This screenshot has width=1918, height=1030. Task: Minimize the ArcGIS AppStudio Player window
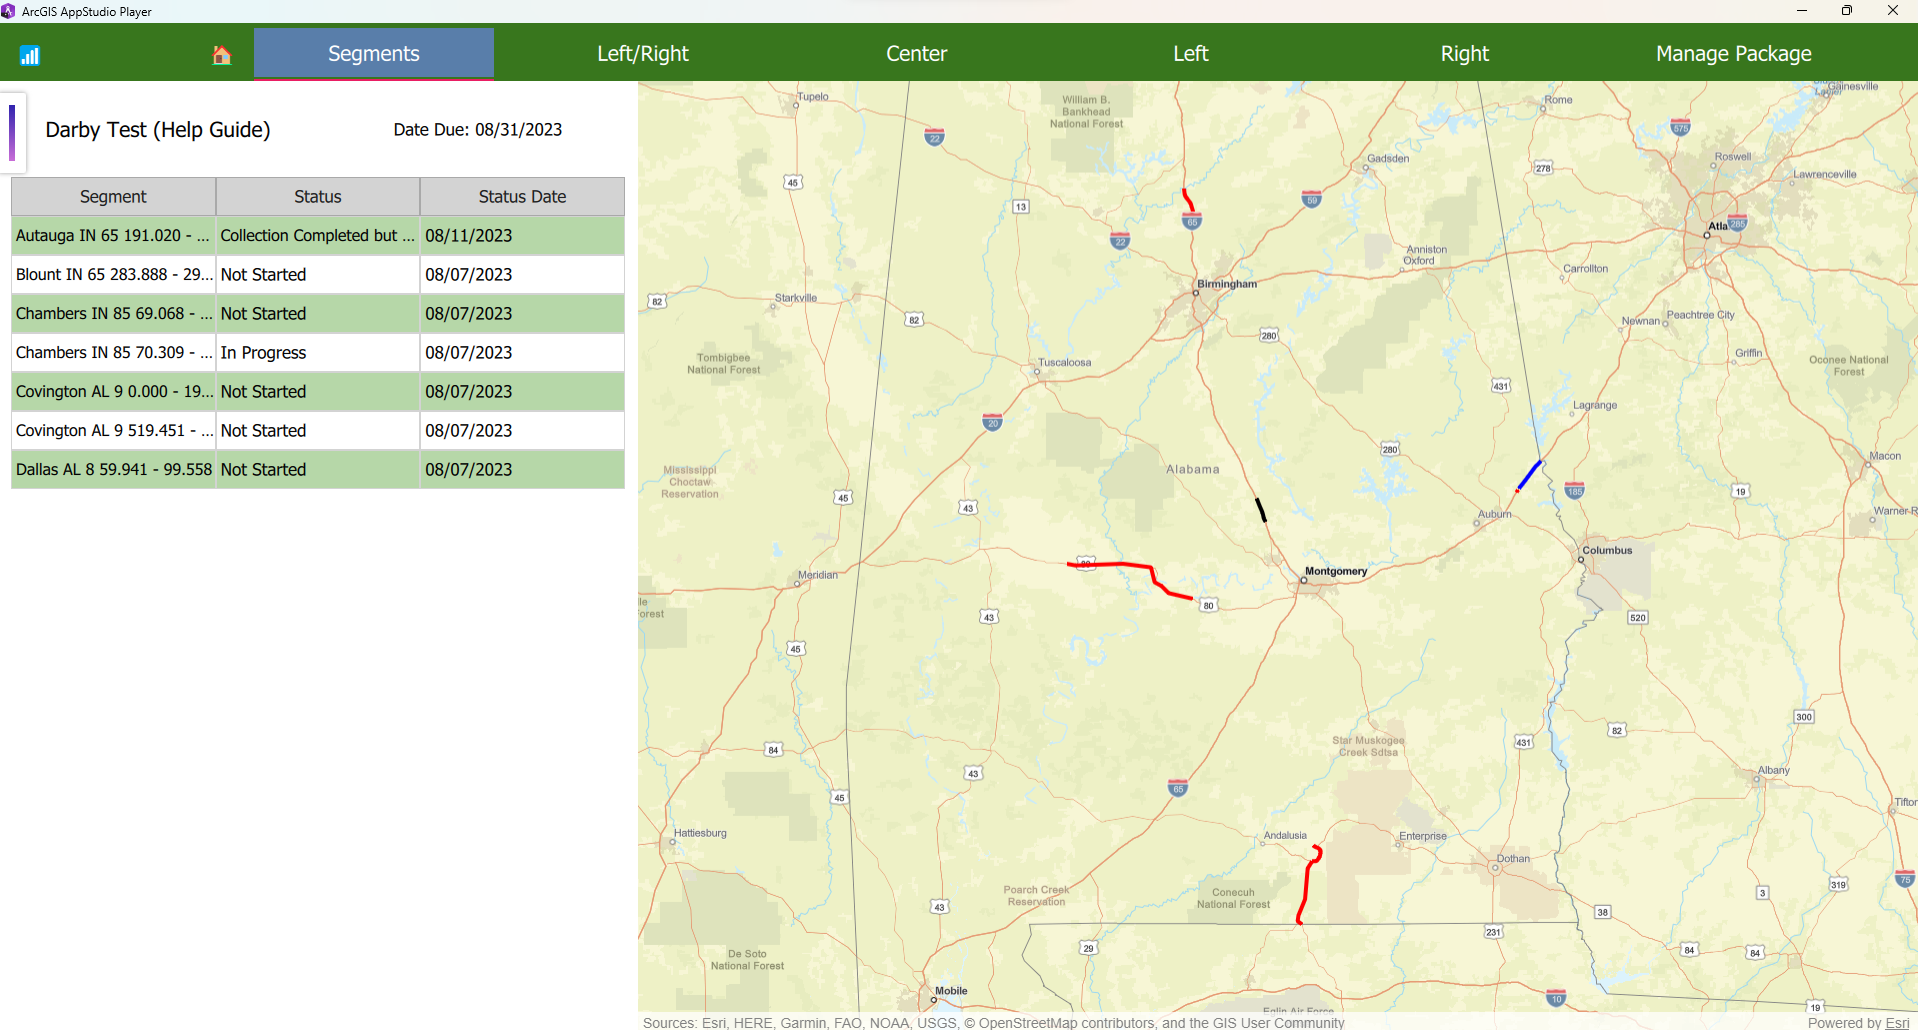point(1802,11)
